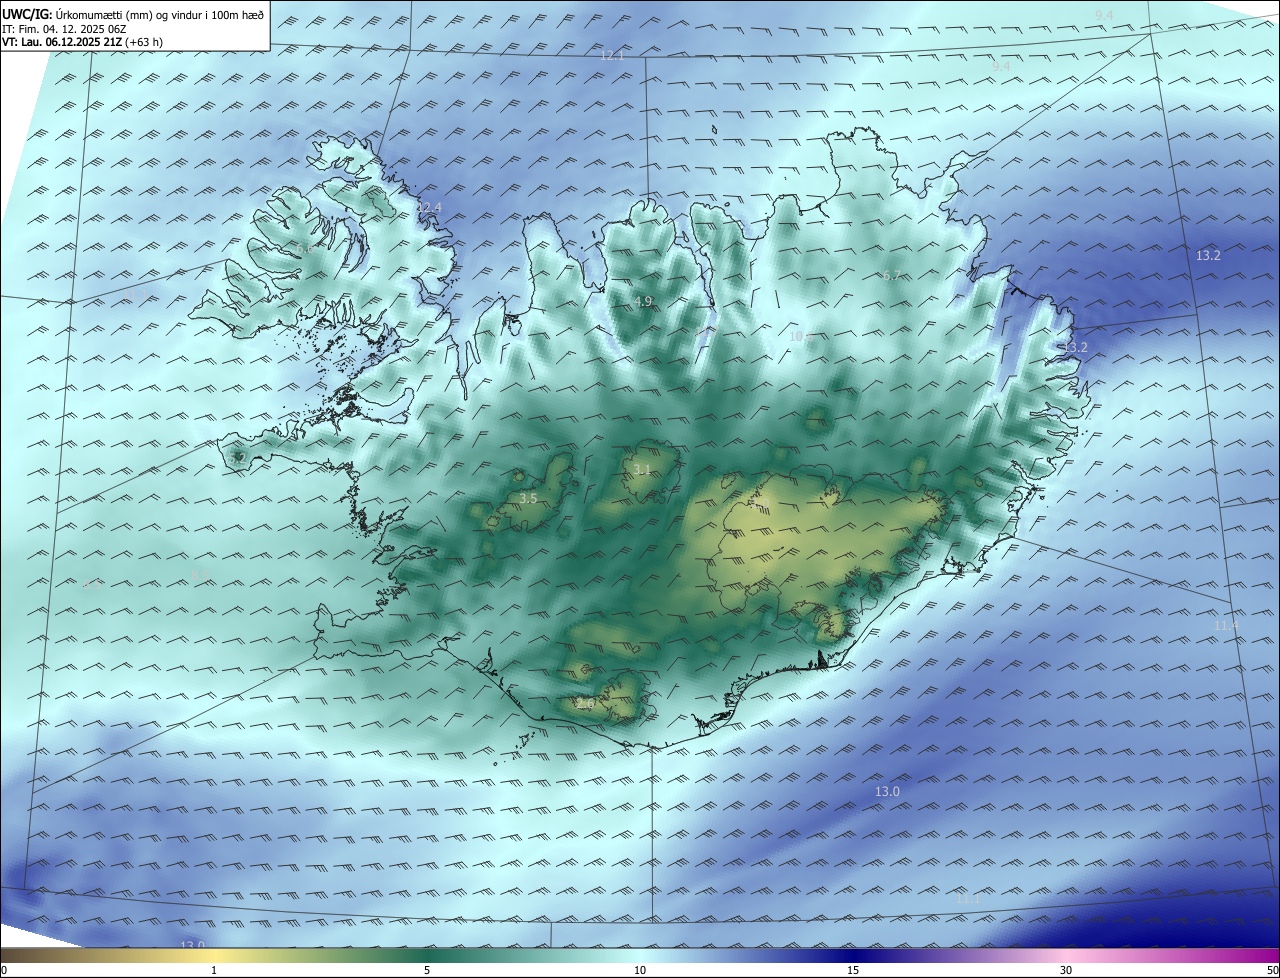Image resolution: width=1280 pixels, height=978 pixels.
Task: Click the 10.5 value label on the map
Action: pos(800,337)
